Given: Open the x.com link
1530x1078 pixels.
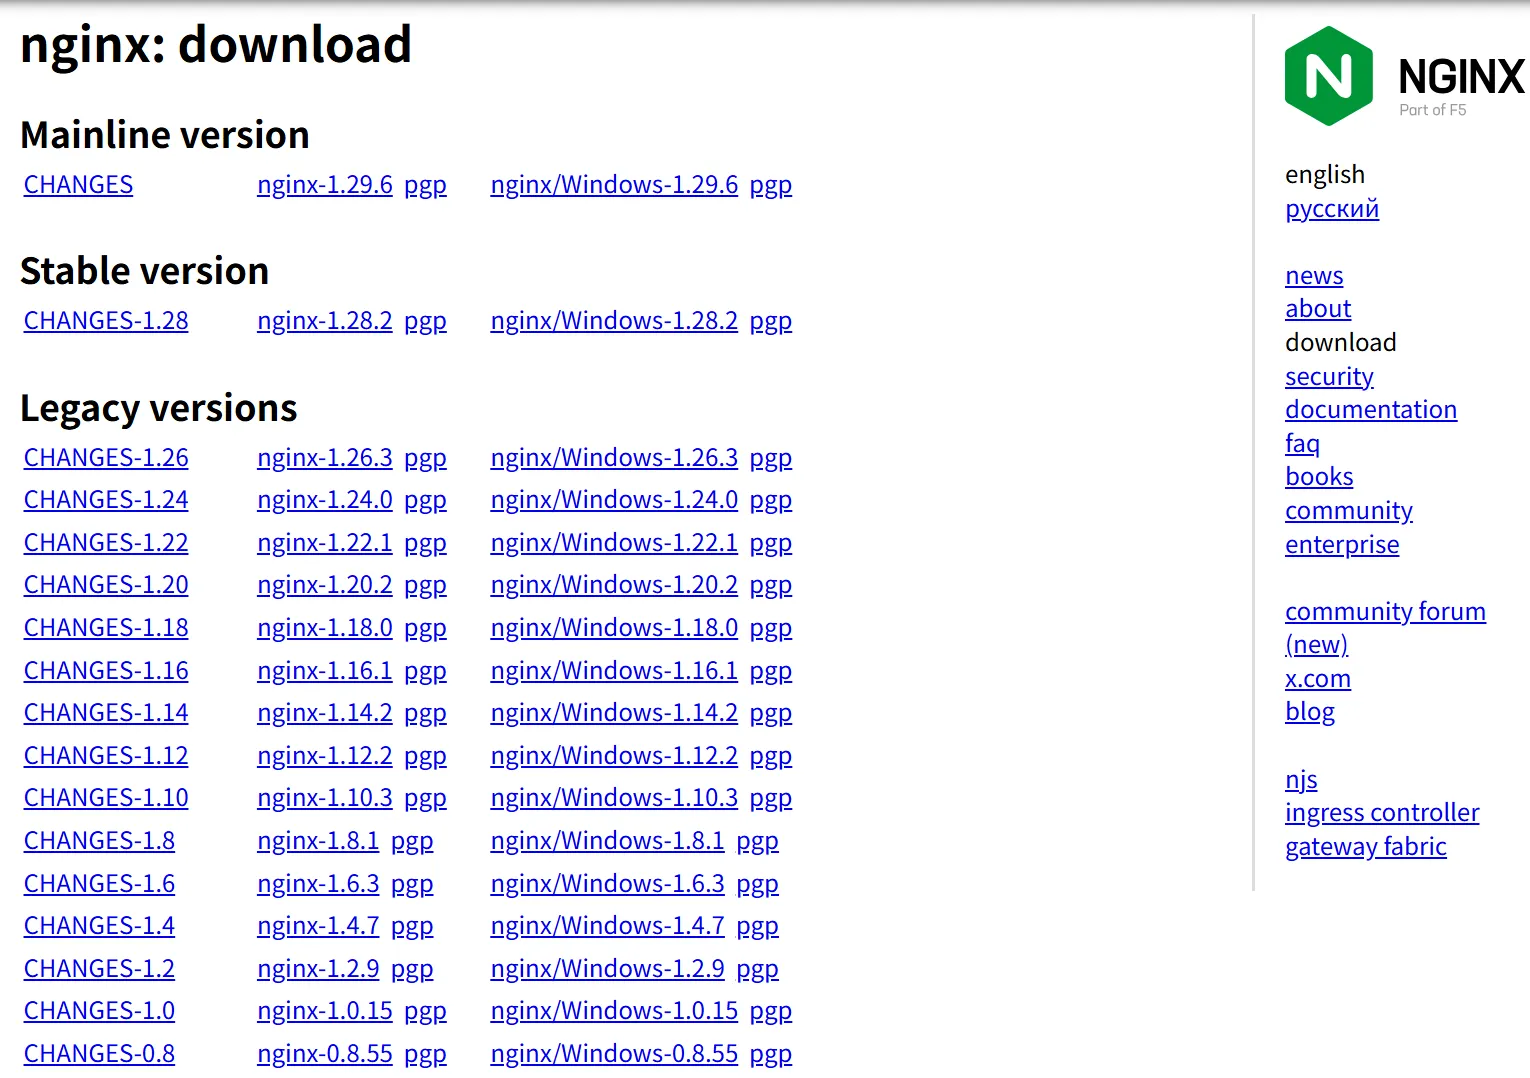Looking at the screenshot, I should [1317, 679].
